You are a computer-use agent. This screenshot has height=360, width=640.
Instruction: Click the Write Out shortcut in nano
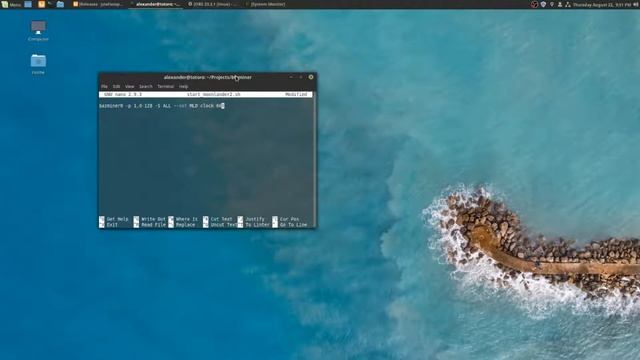coord(150,219)
